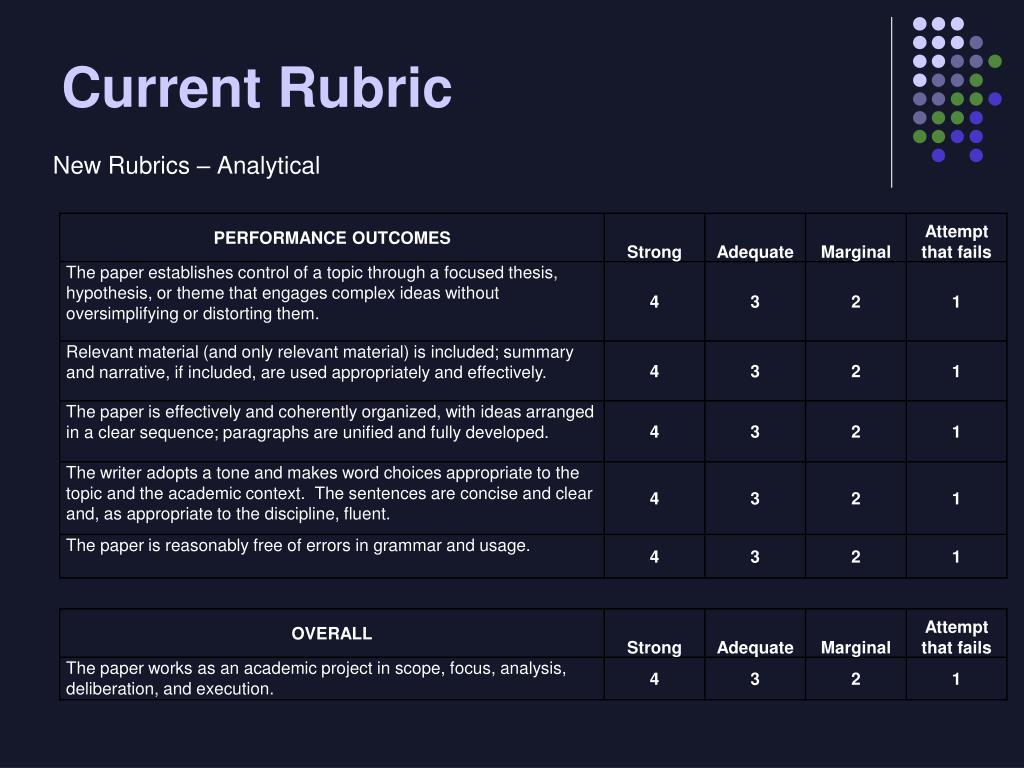Click "Marginal" header in the Overall table

coord(856,648)
